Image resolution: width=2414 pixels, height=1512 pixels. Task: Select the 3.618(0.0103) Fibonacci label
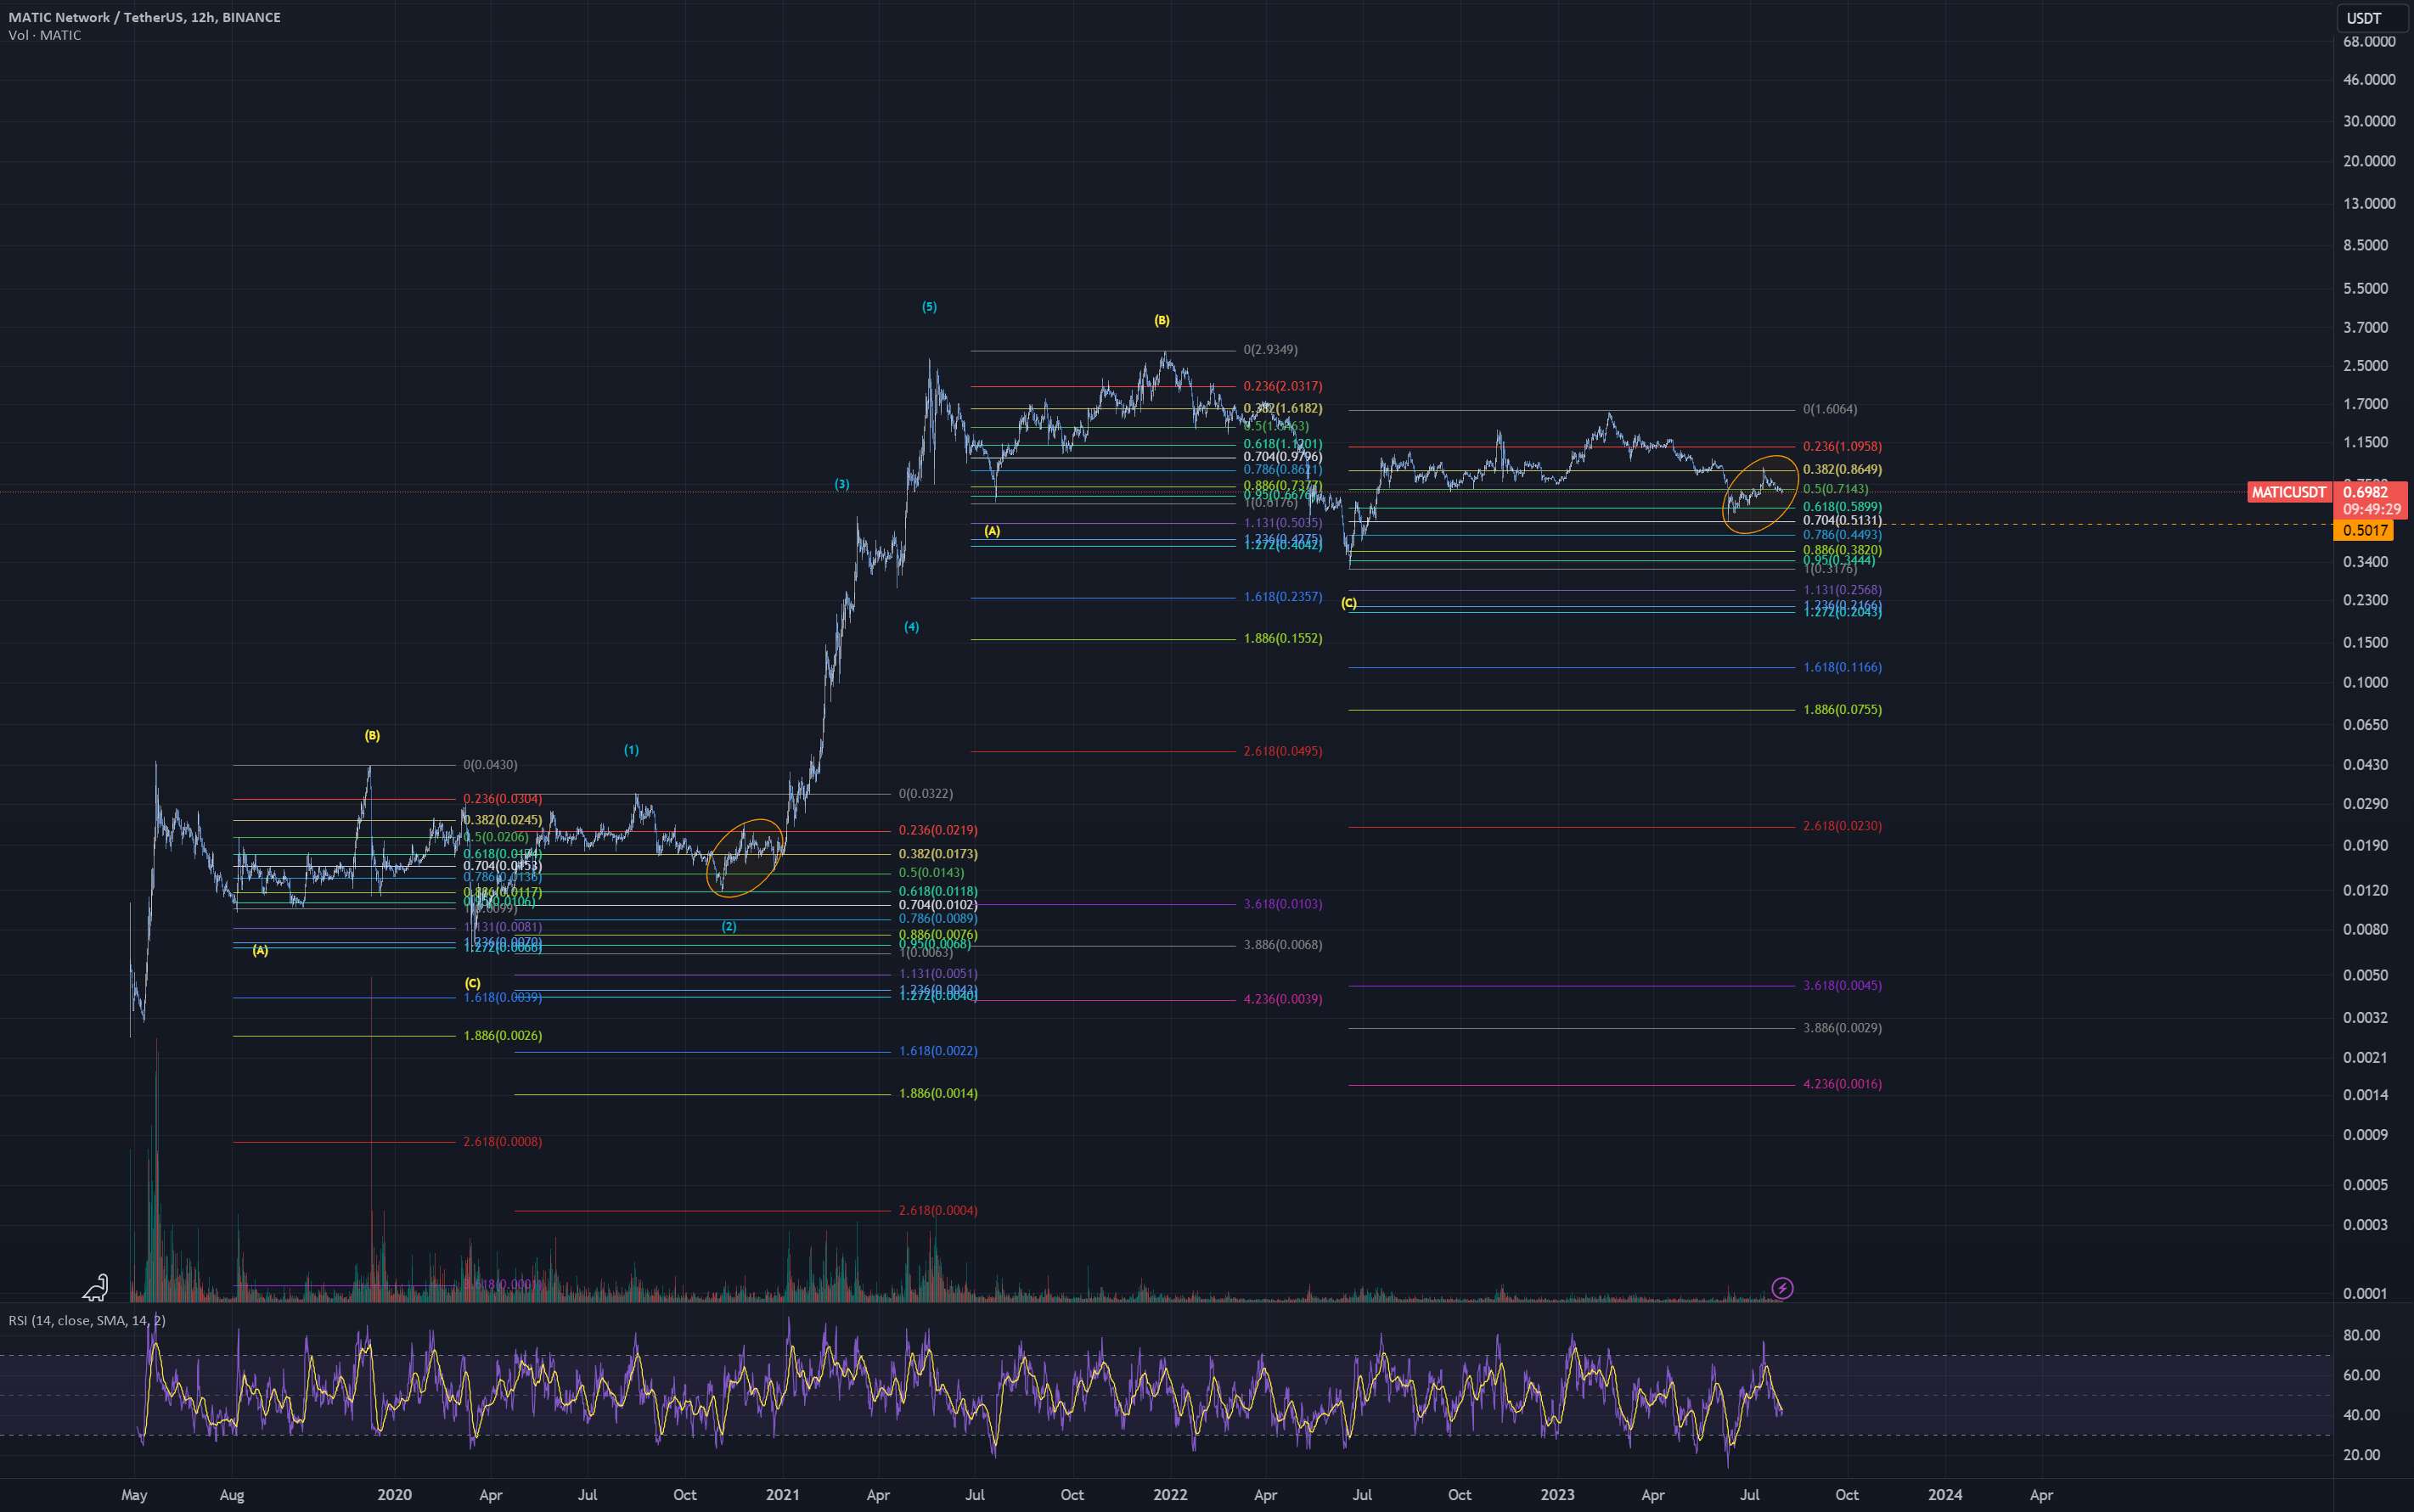[x=1283, y=904]
